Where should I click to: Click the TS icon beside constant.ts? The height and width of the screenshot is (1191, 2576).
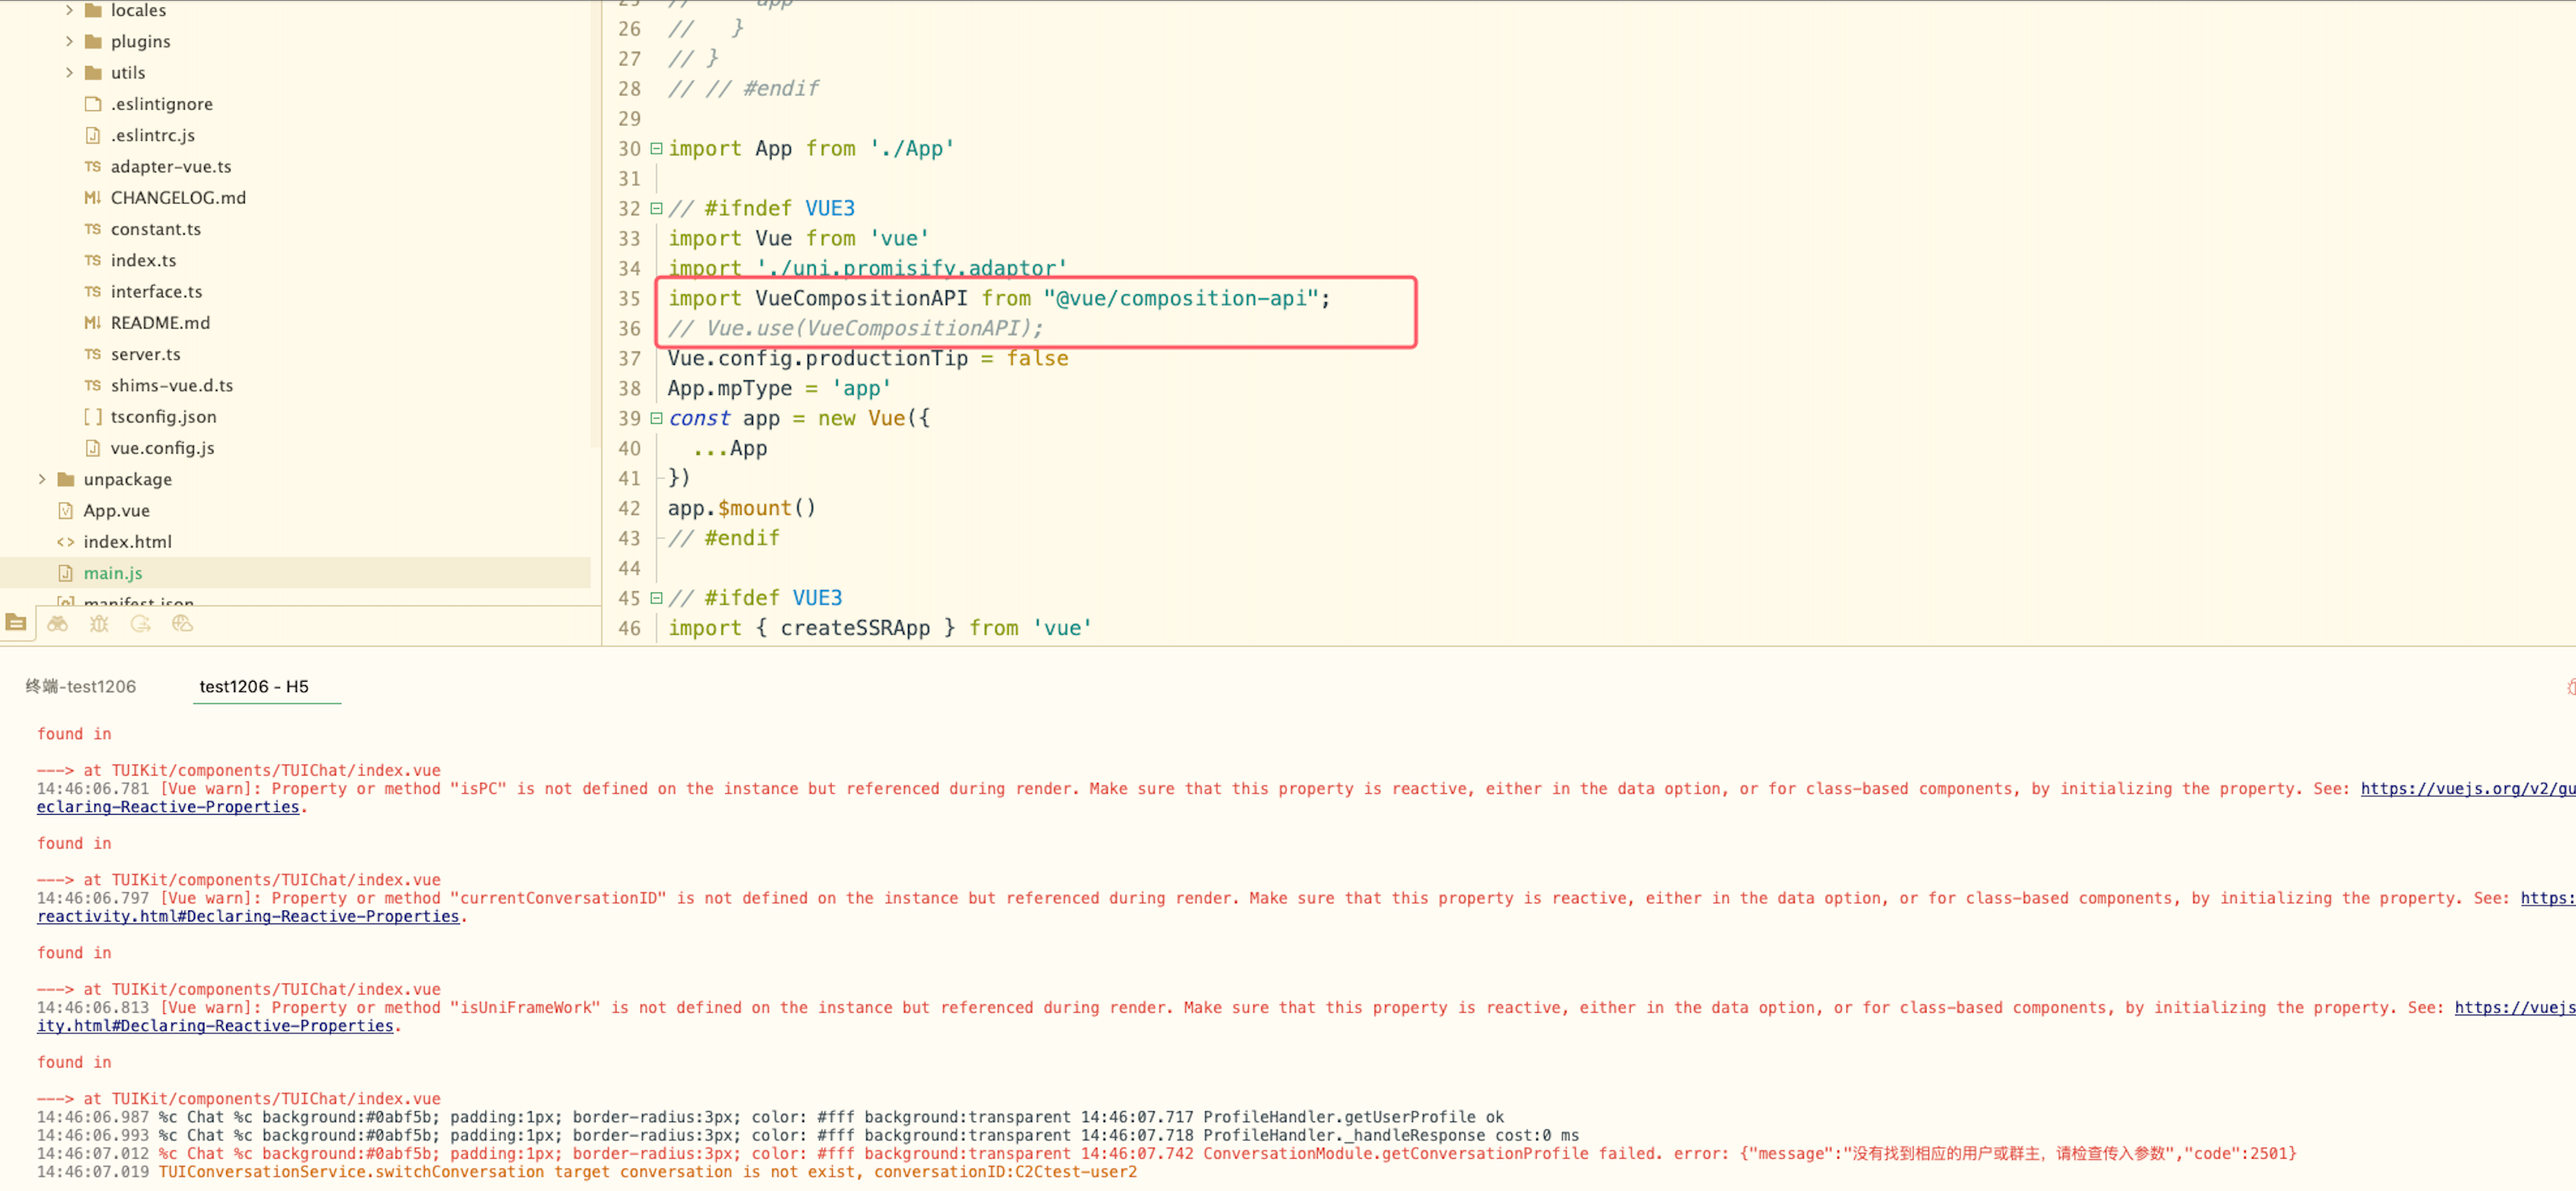(x=92, y=229)
